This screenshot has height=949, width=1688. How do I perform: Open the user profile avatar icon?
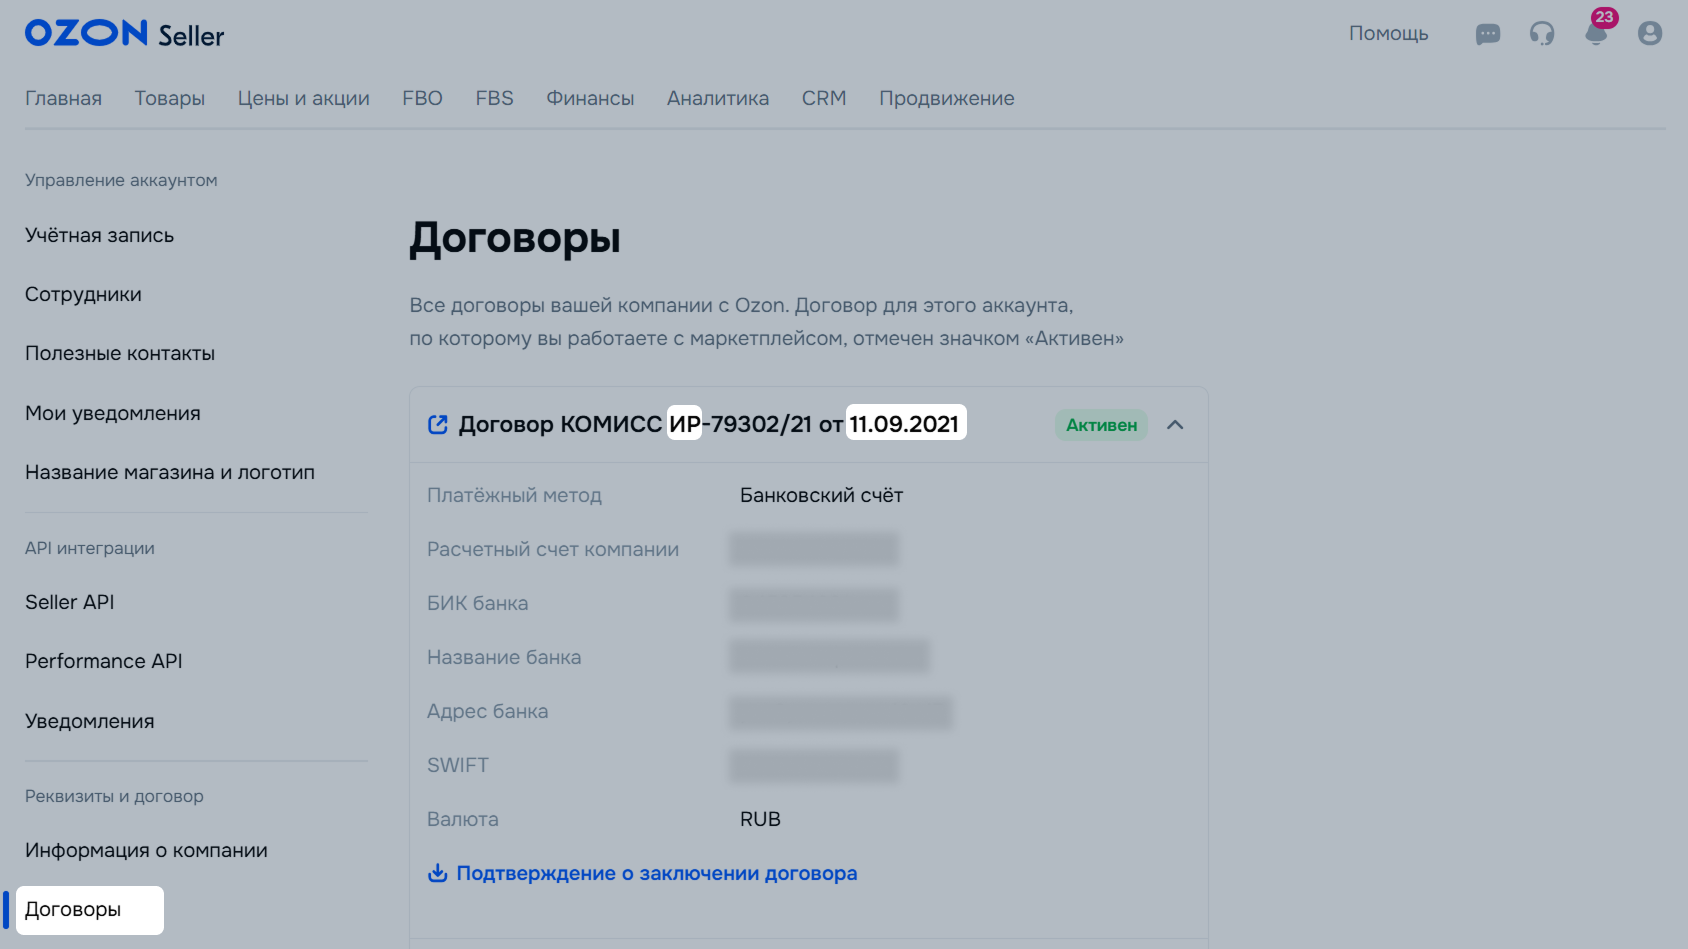tap(1650, 34)
